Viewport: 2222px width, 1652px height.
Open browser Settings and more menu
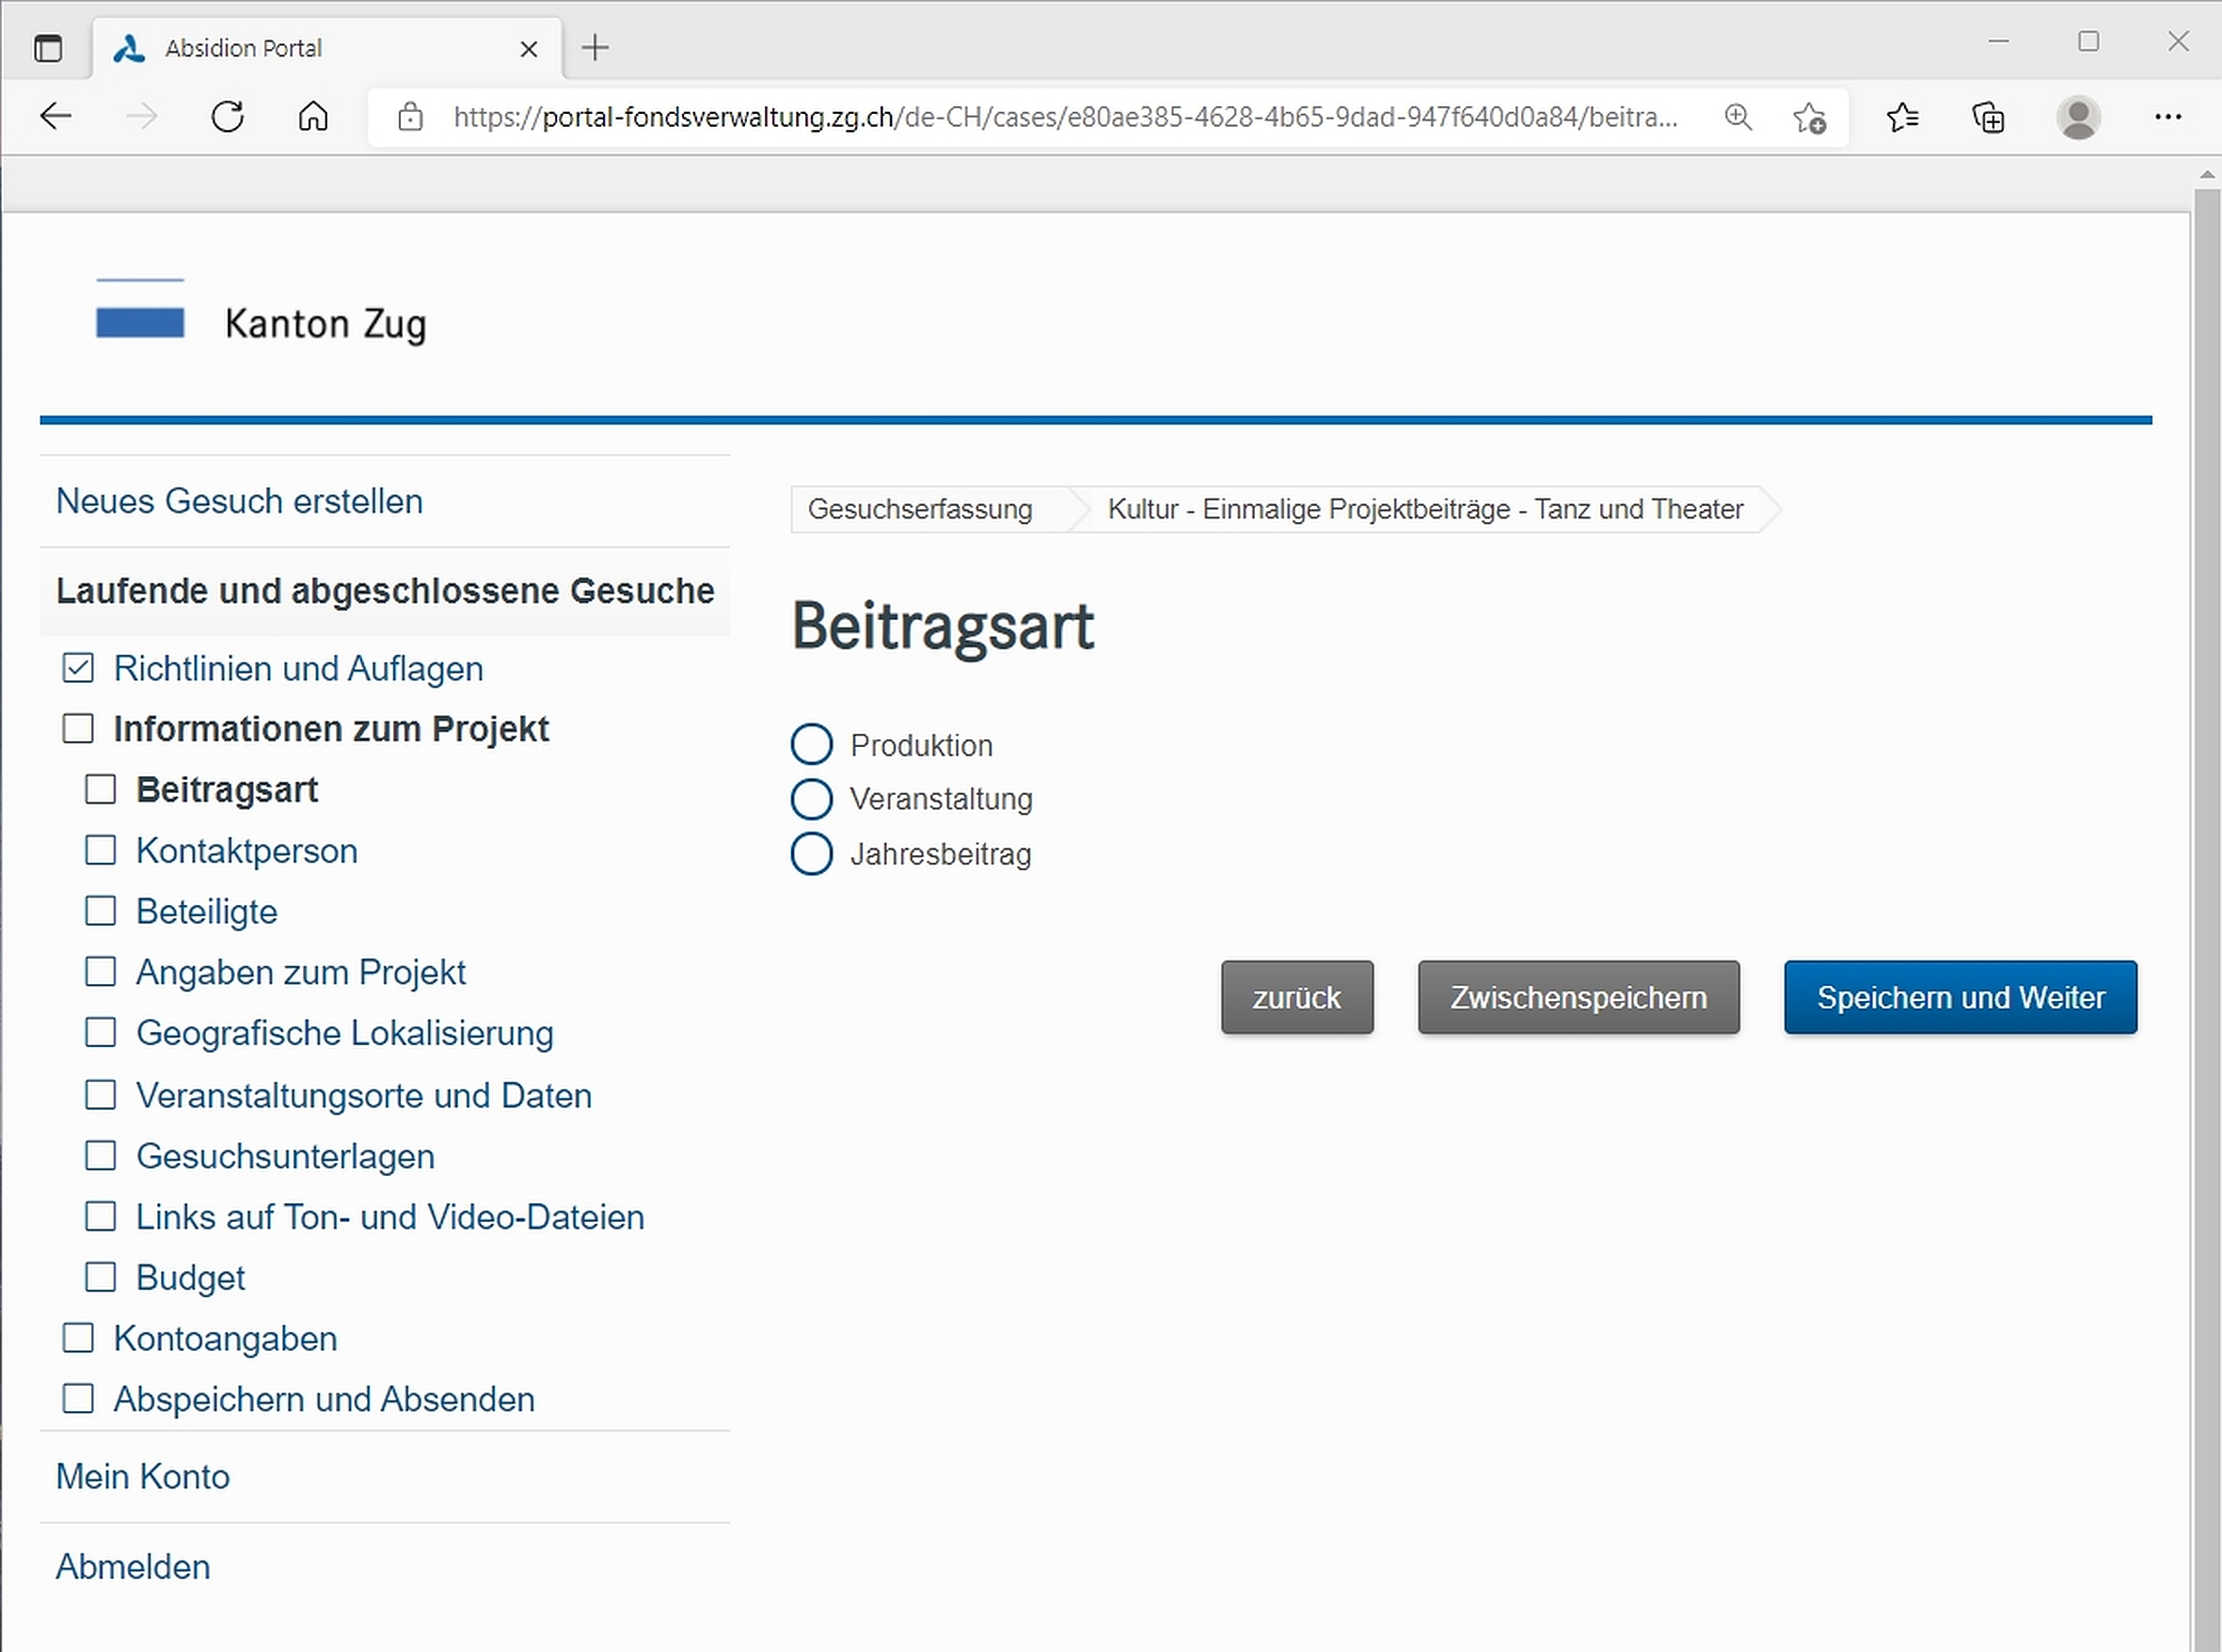(2167, 118)
